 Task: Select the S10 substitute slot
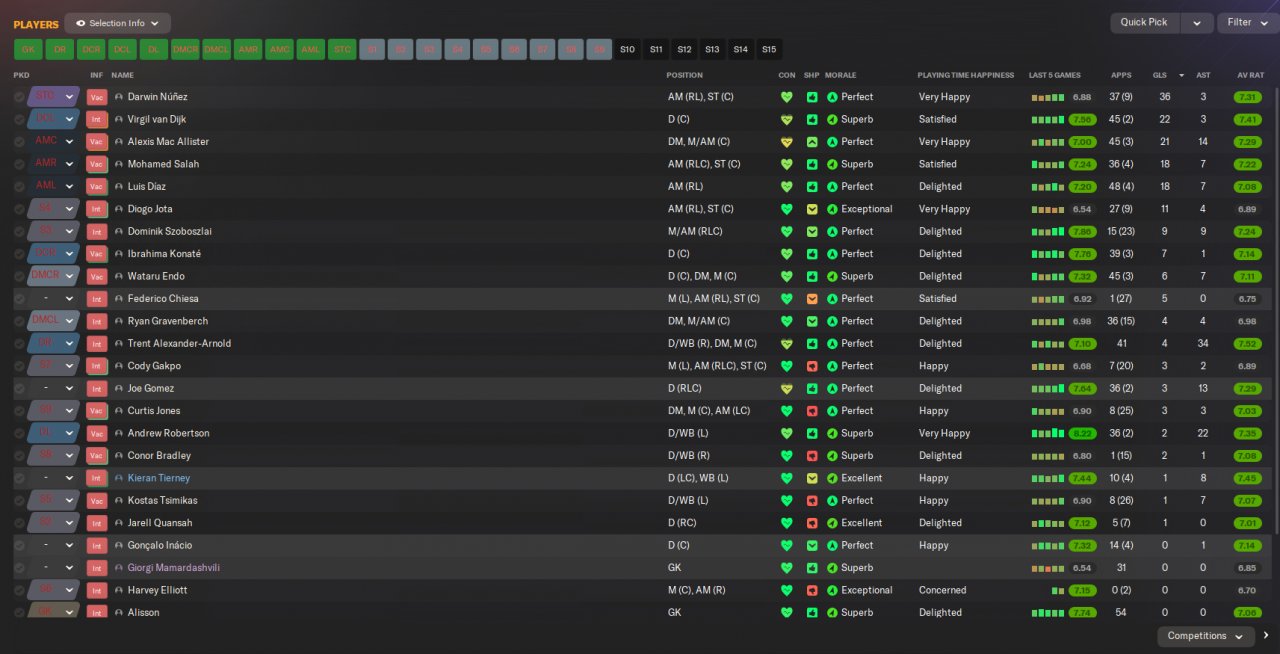pos(627,49)
